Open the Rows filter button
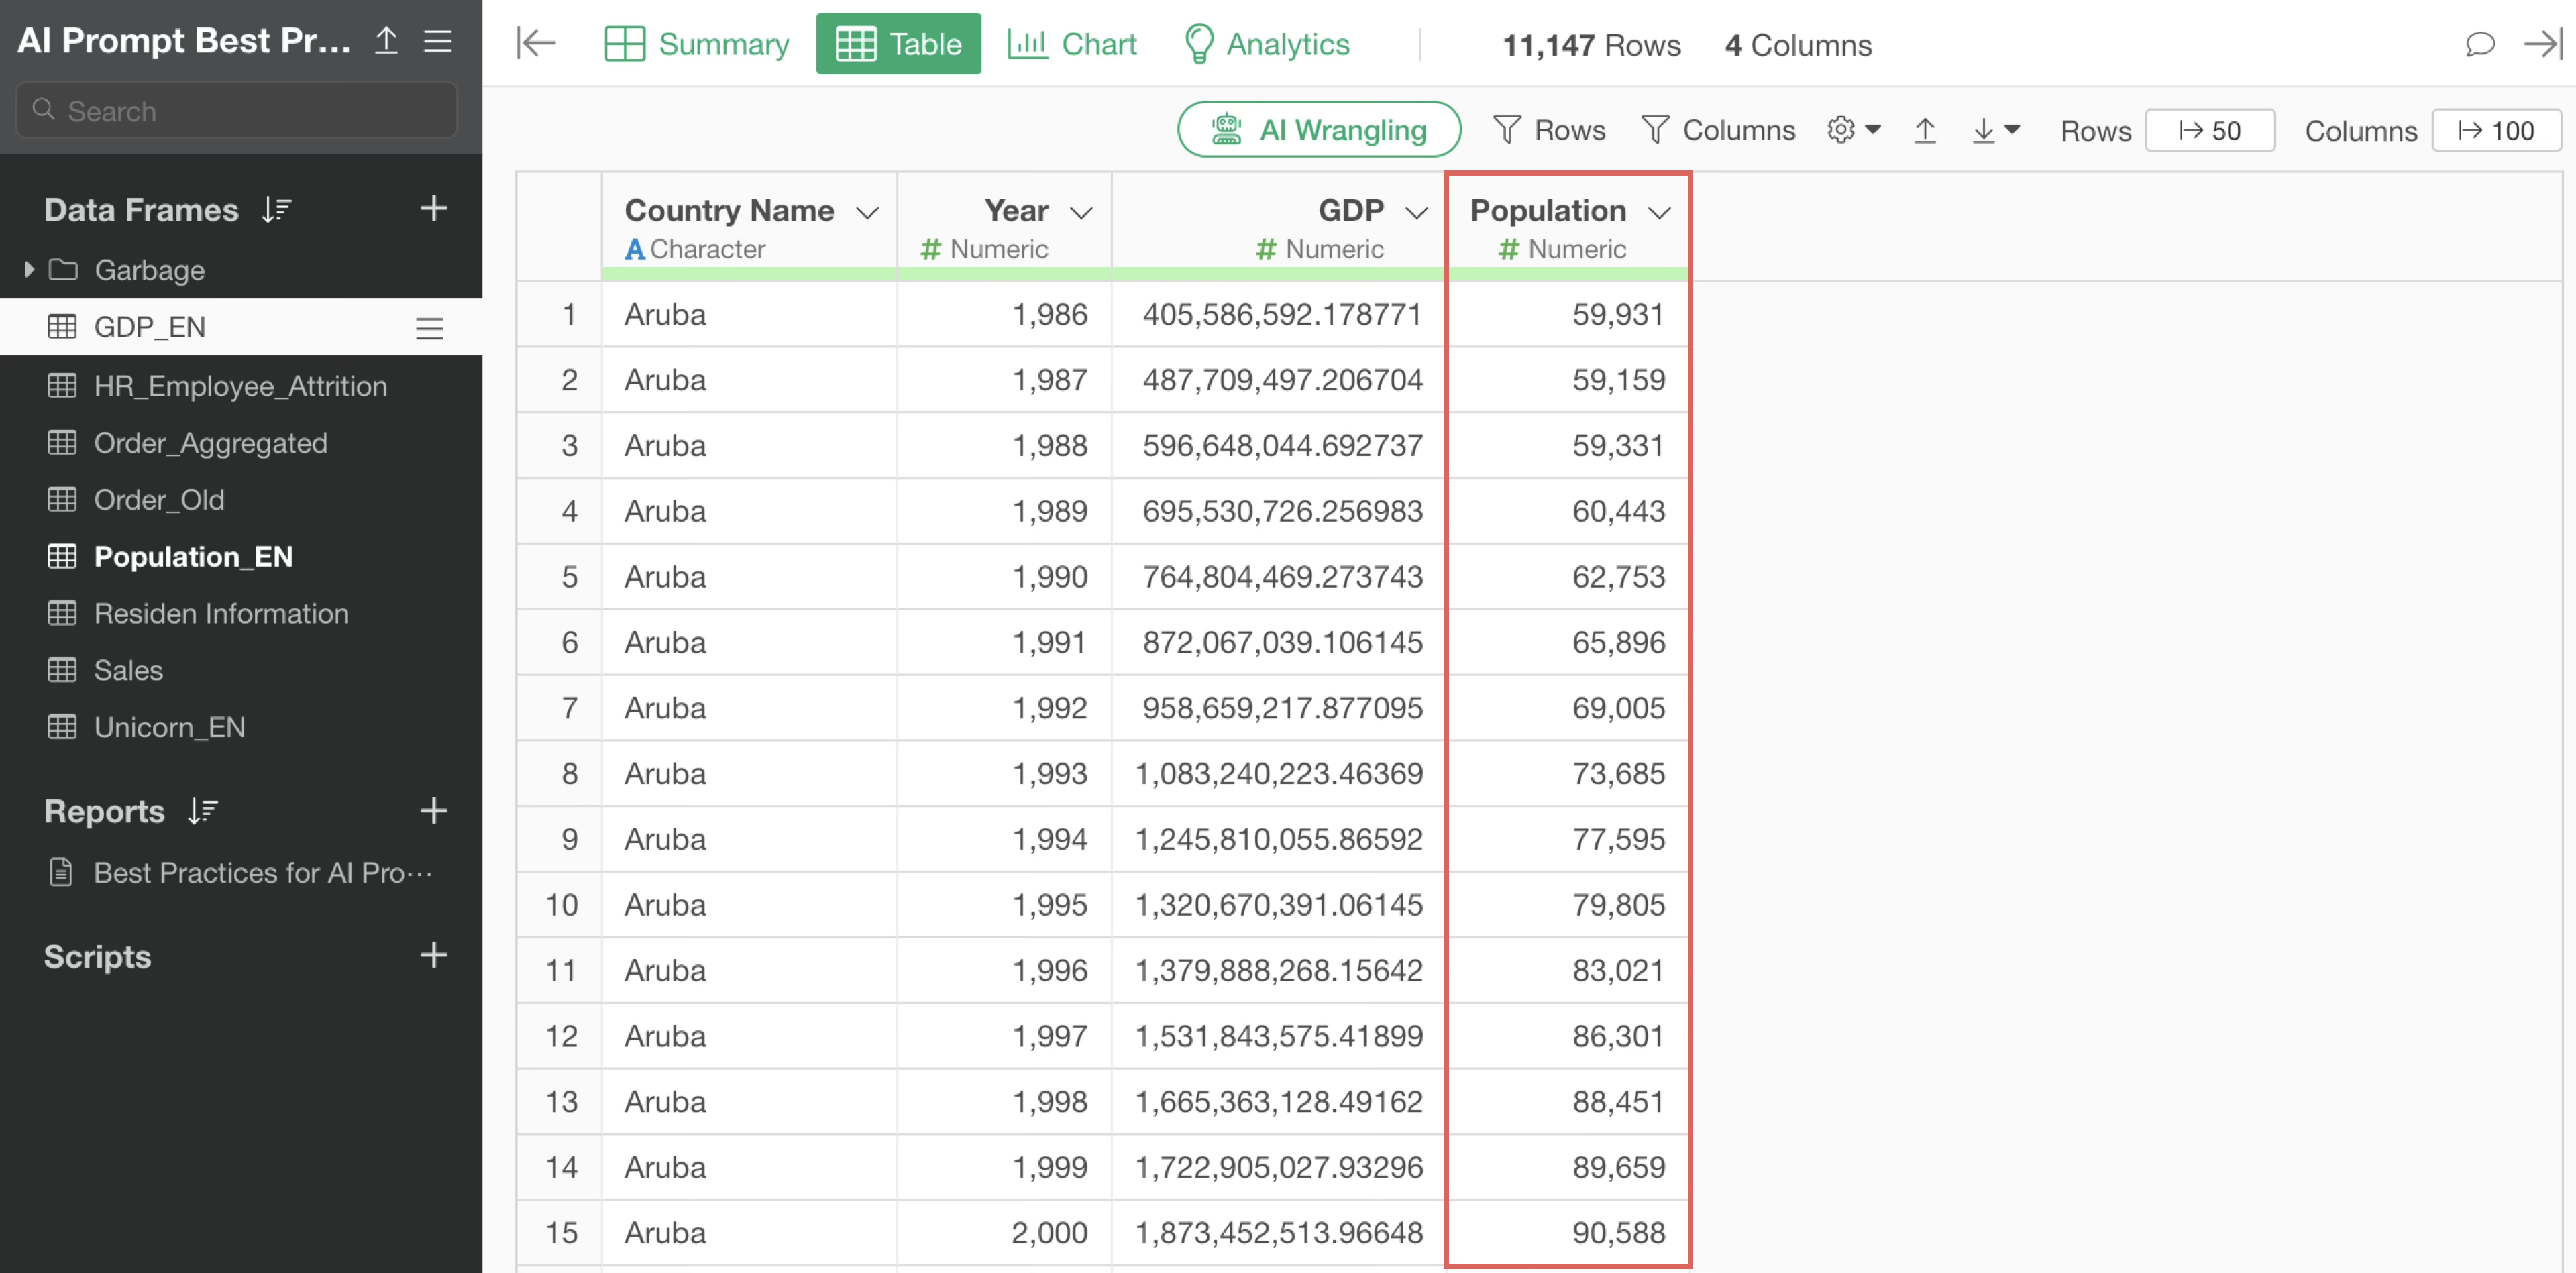The width and height of the screenshot is (2576, 1273). click(x=1549, y=130)
